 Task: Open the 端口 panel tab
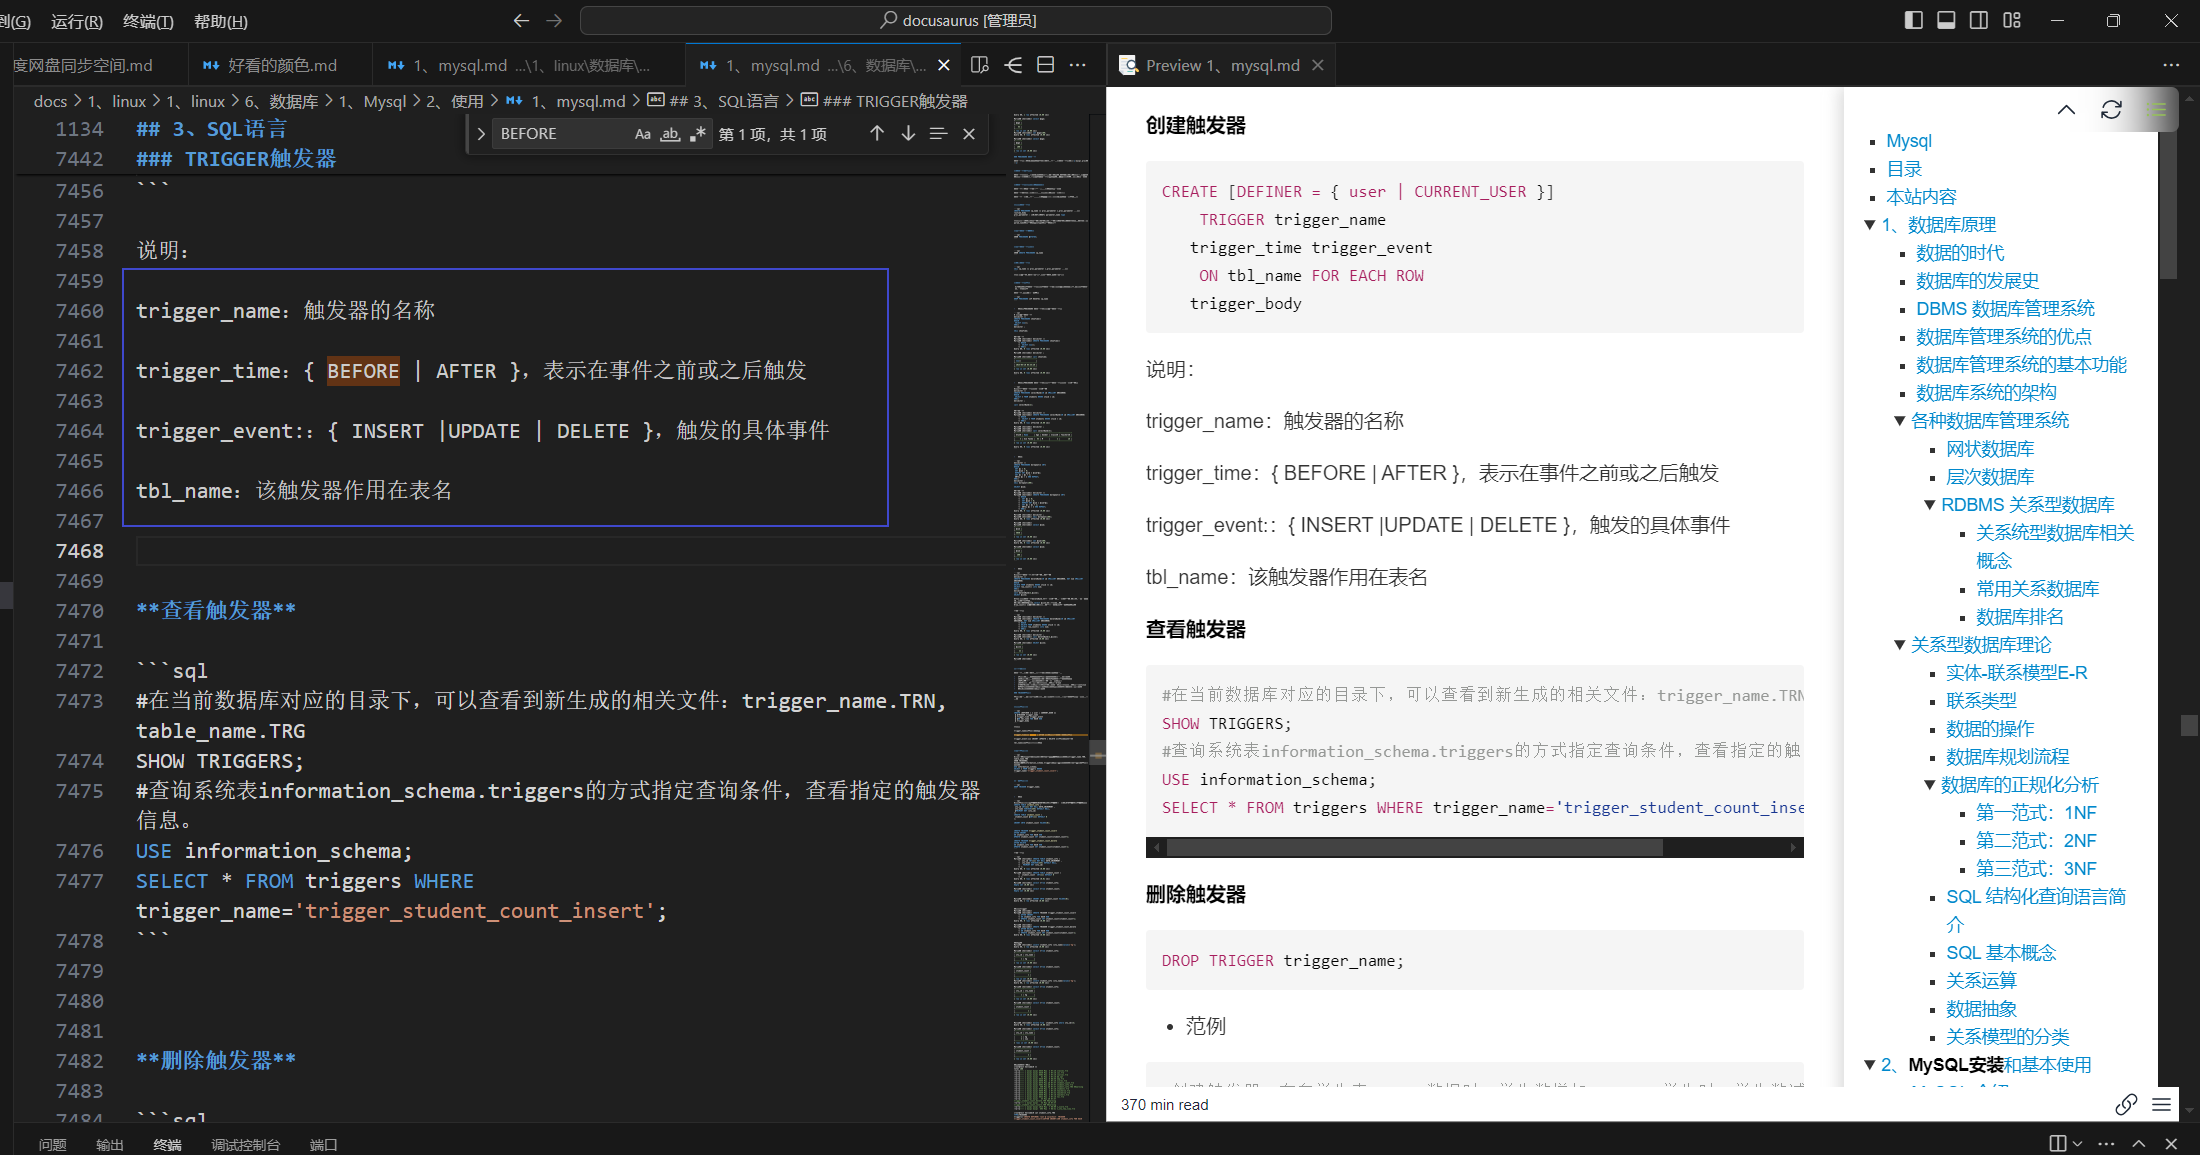coord(324,1144)
